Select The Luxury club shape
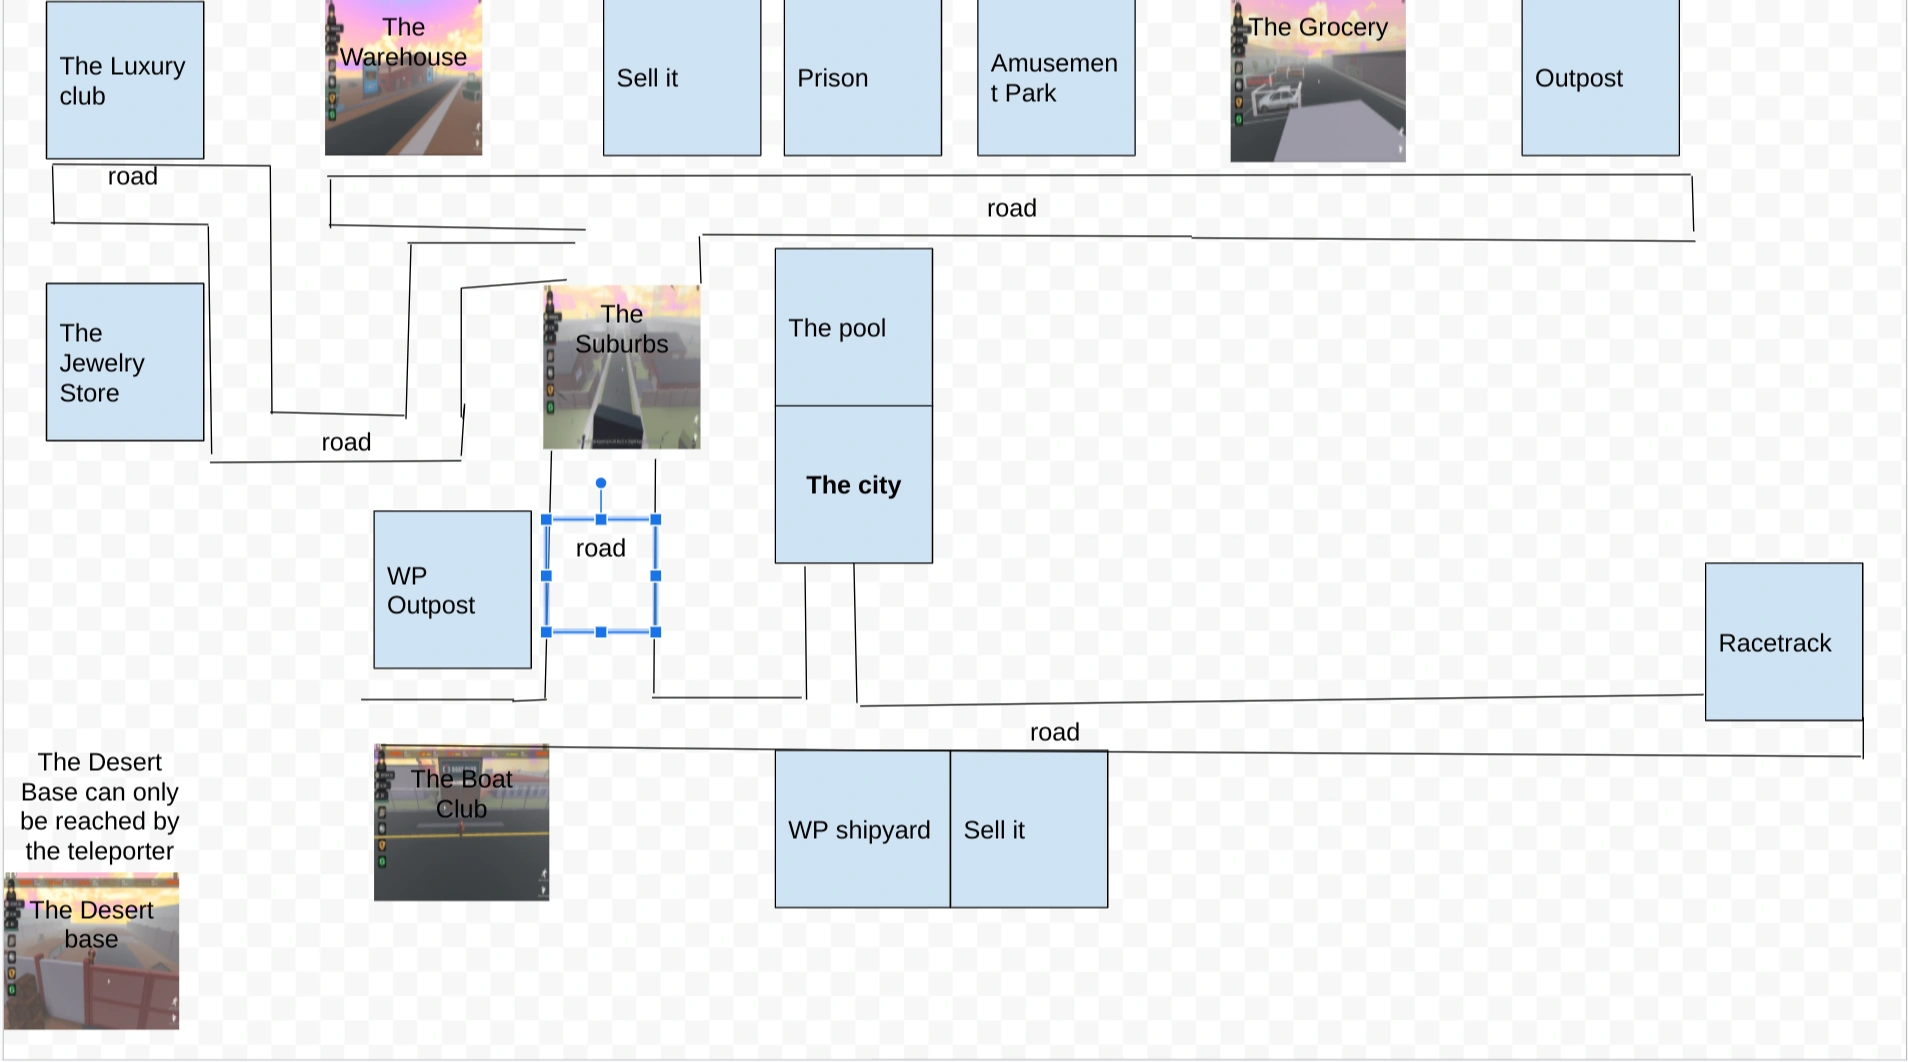The image size is (1908, 1062). point(124,80)
